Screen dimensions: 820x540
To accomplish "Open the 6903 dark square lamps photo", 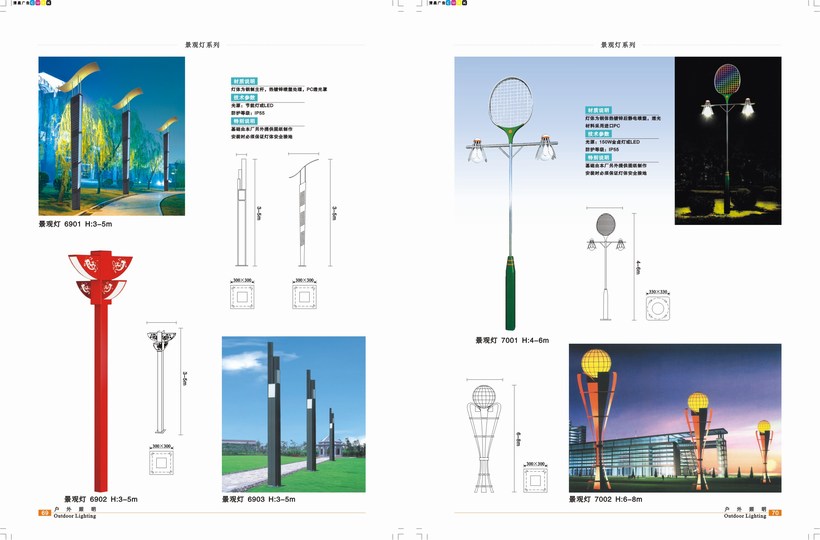I will pos(293,414).
